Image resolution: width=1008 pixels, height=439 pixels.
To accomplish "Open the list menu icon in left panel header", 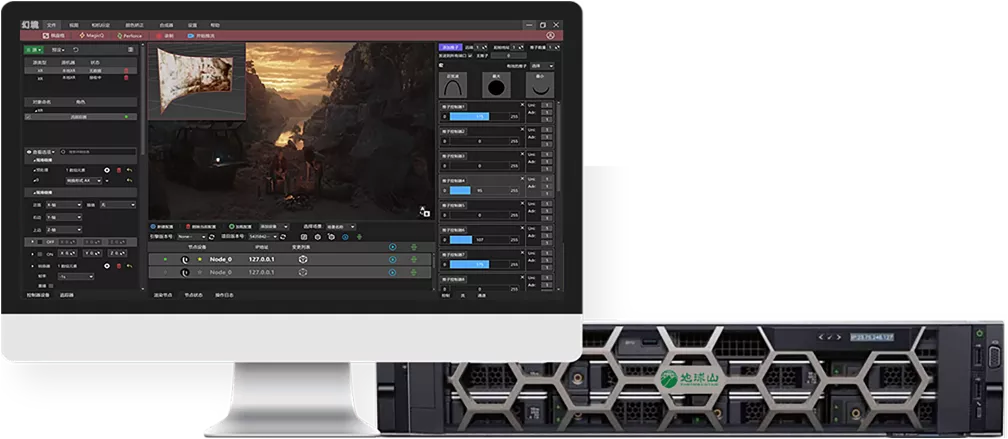I will tap(130, 49).
